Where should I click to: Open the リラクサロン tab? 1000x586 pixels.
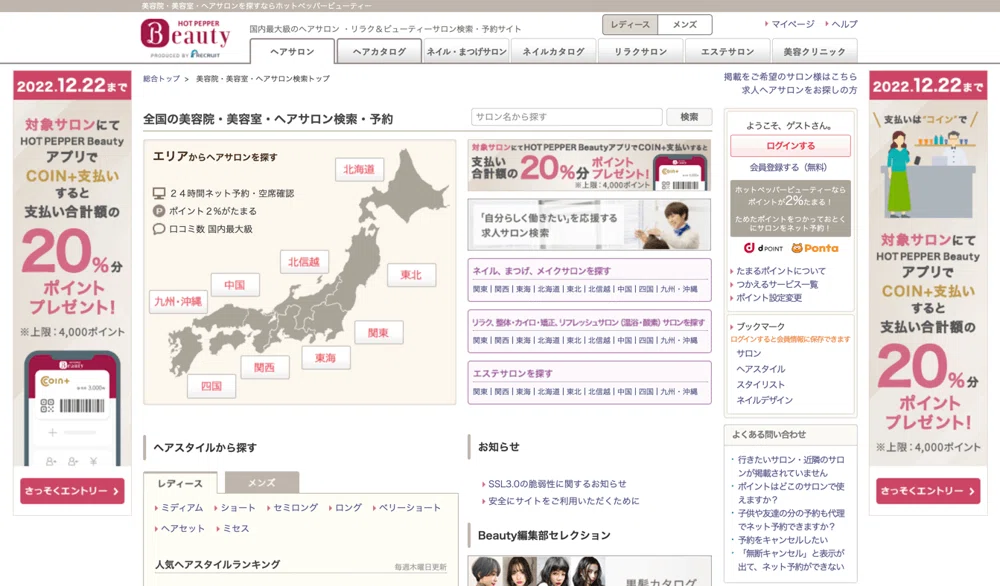pos(640,52)
